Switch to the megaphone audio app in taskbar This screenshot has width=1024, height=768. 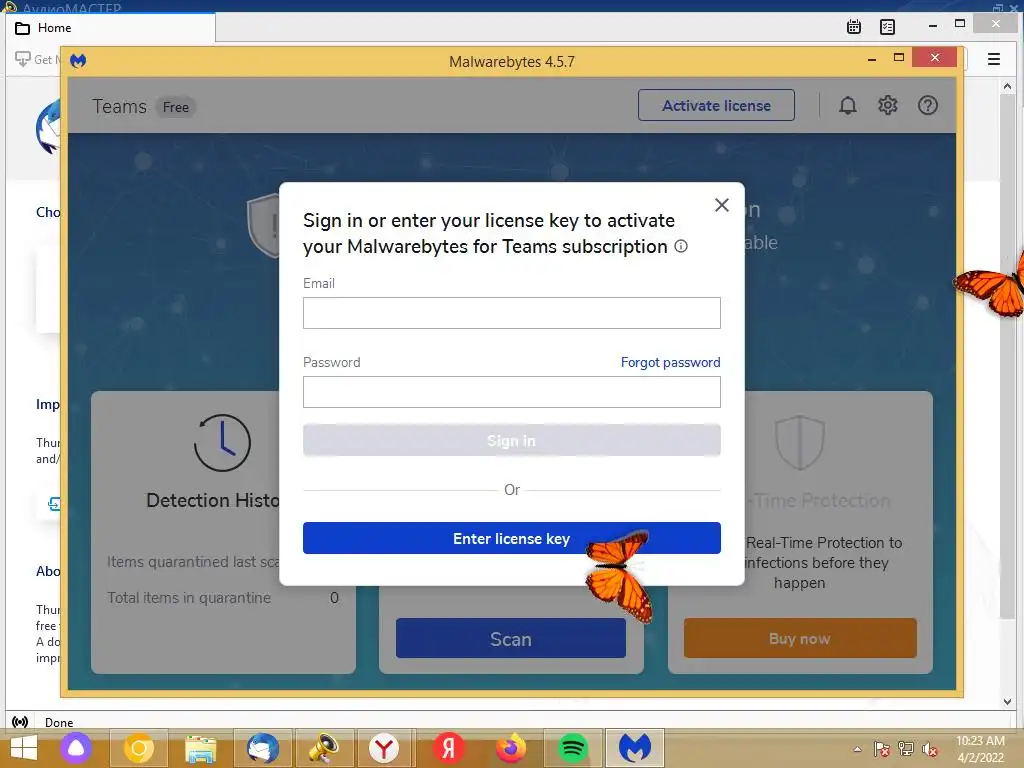click(x=324, y=748)
